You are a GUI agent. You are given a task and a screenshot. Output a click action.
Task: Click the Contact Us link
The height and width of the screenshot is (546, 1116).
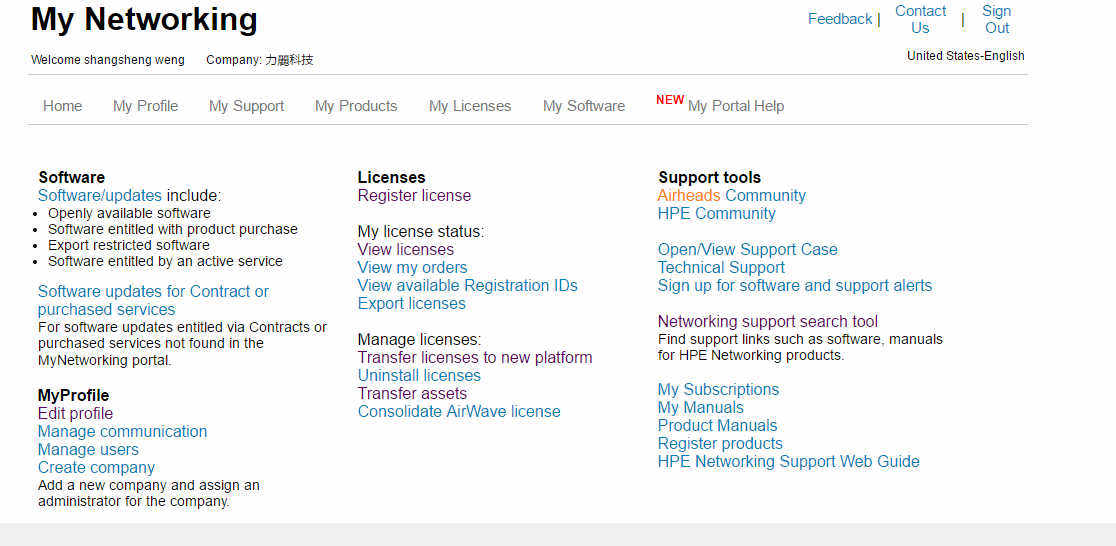(920, 19)
